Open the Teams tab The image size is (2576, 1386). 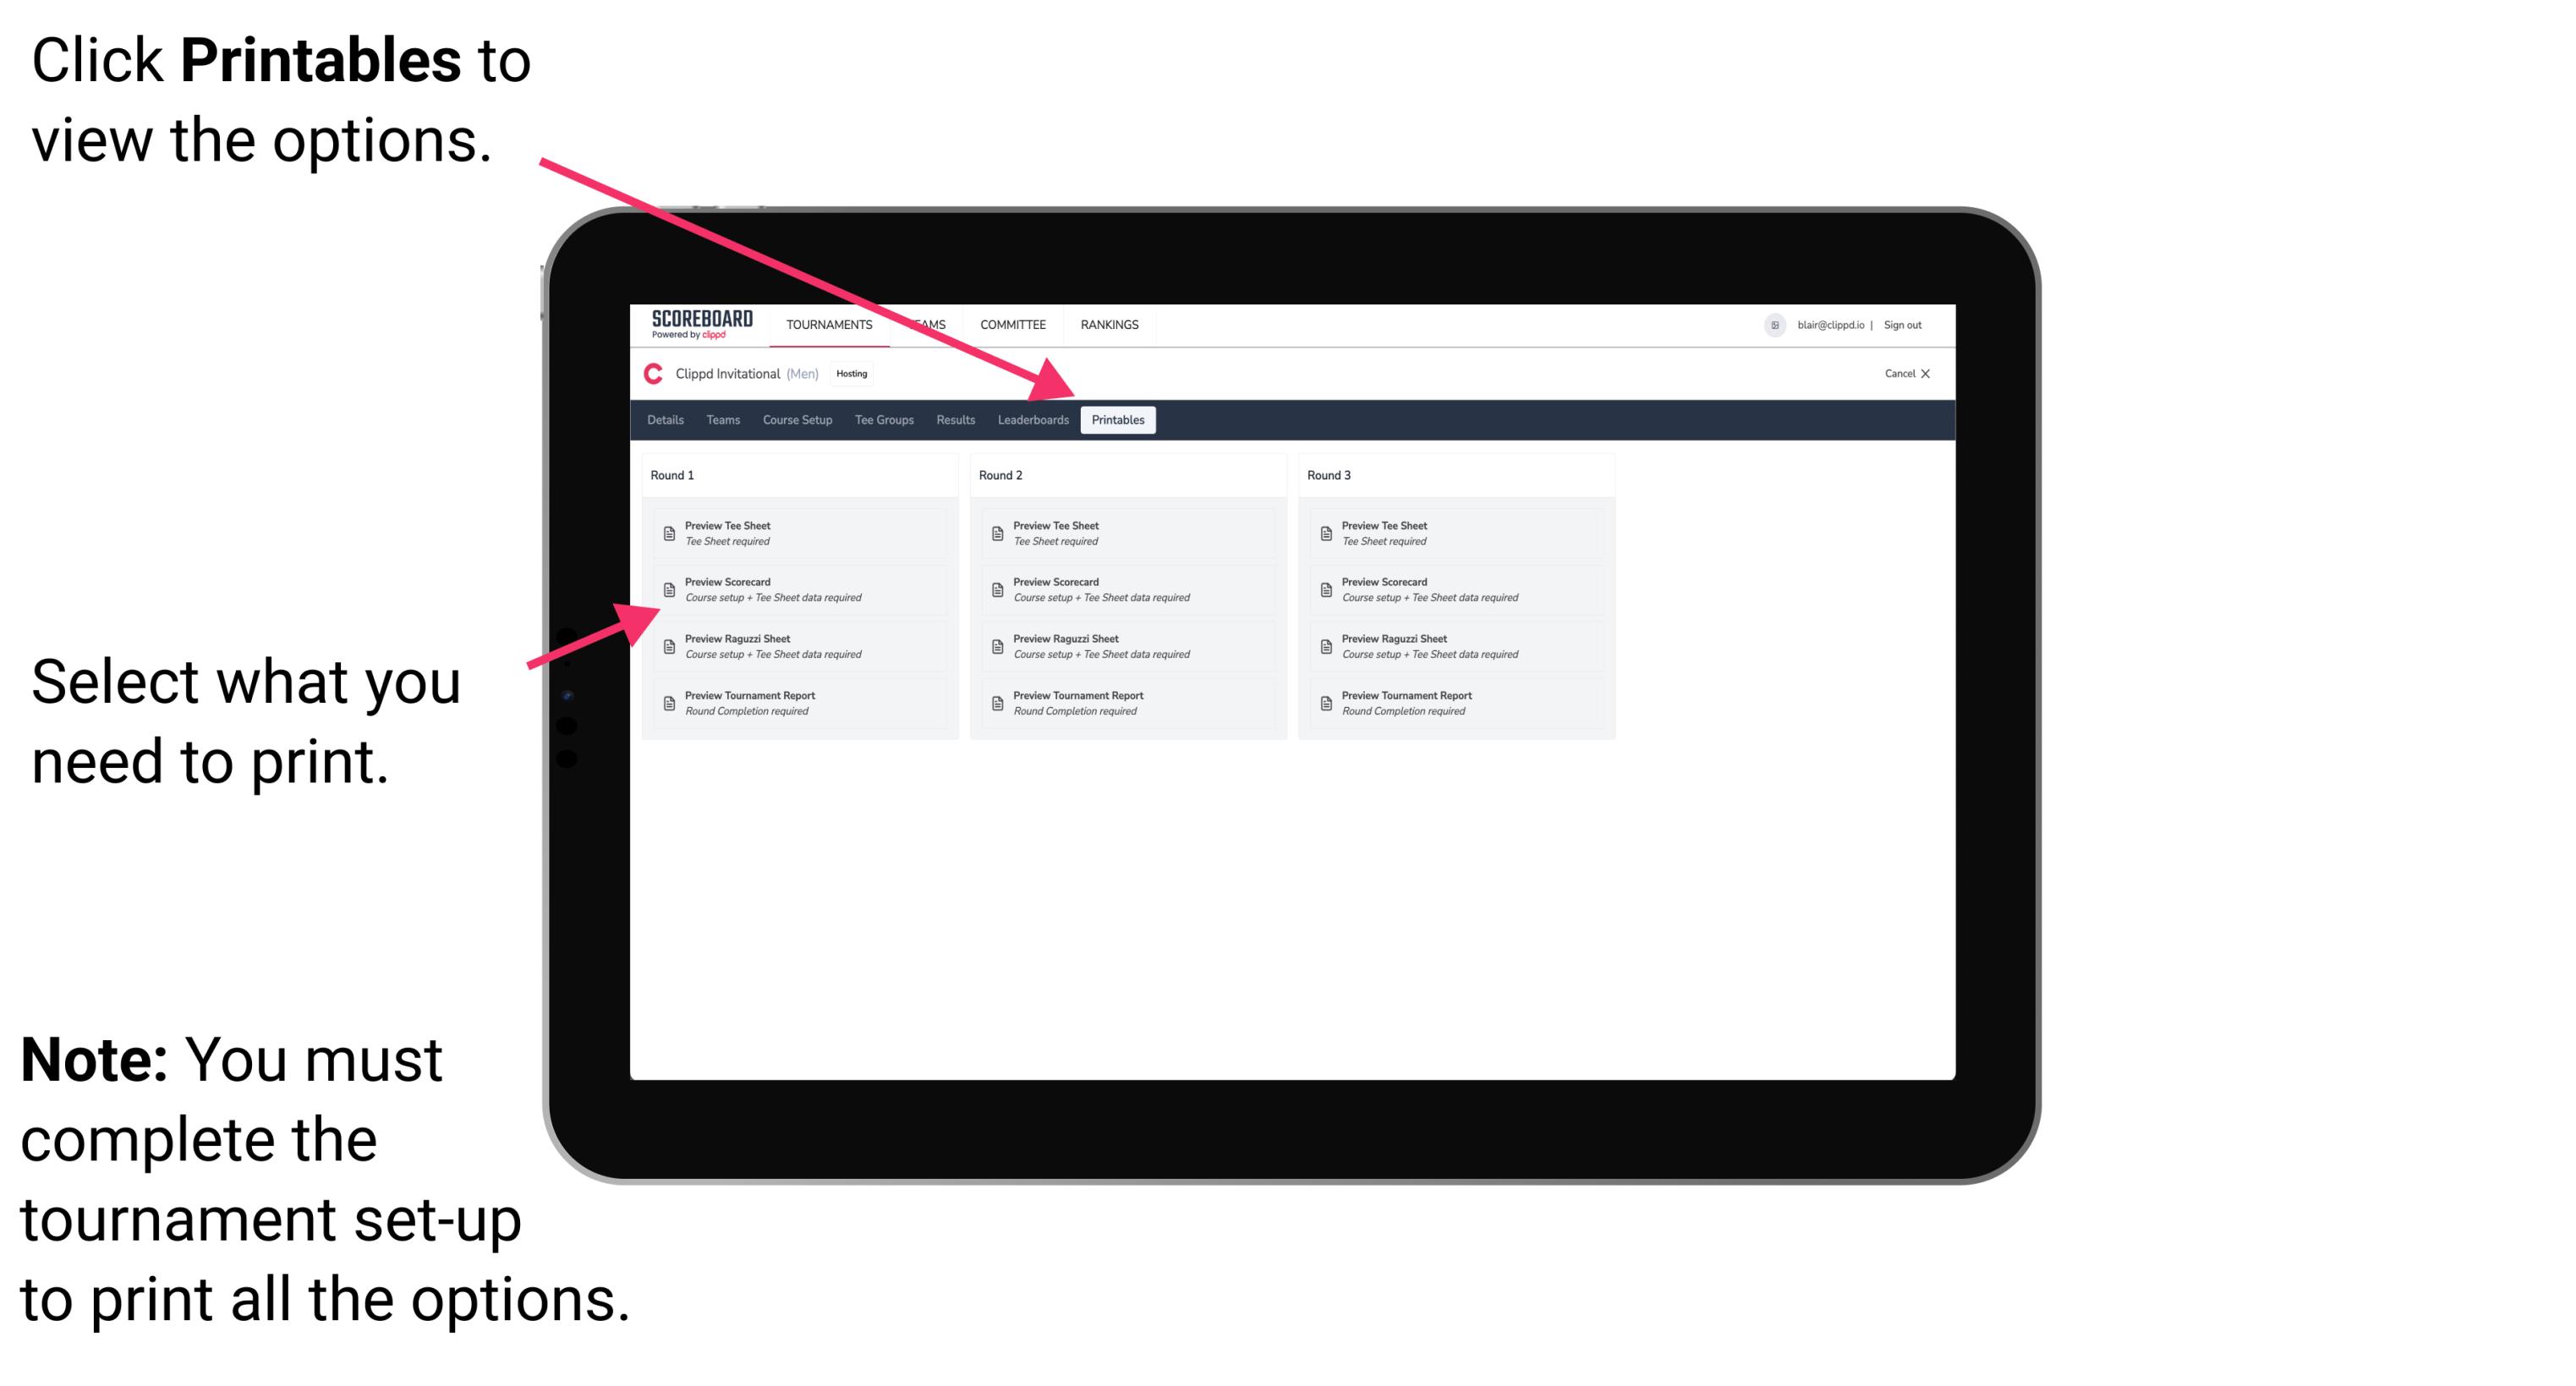click(x=719, y=420)
